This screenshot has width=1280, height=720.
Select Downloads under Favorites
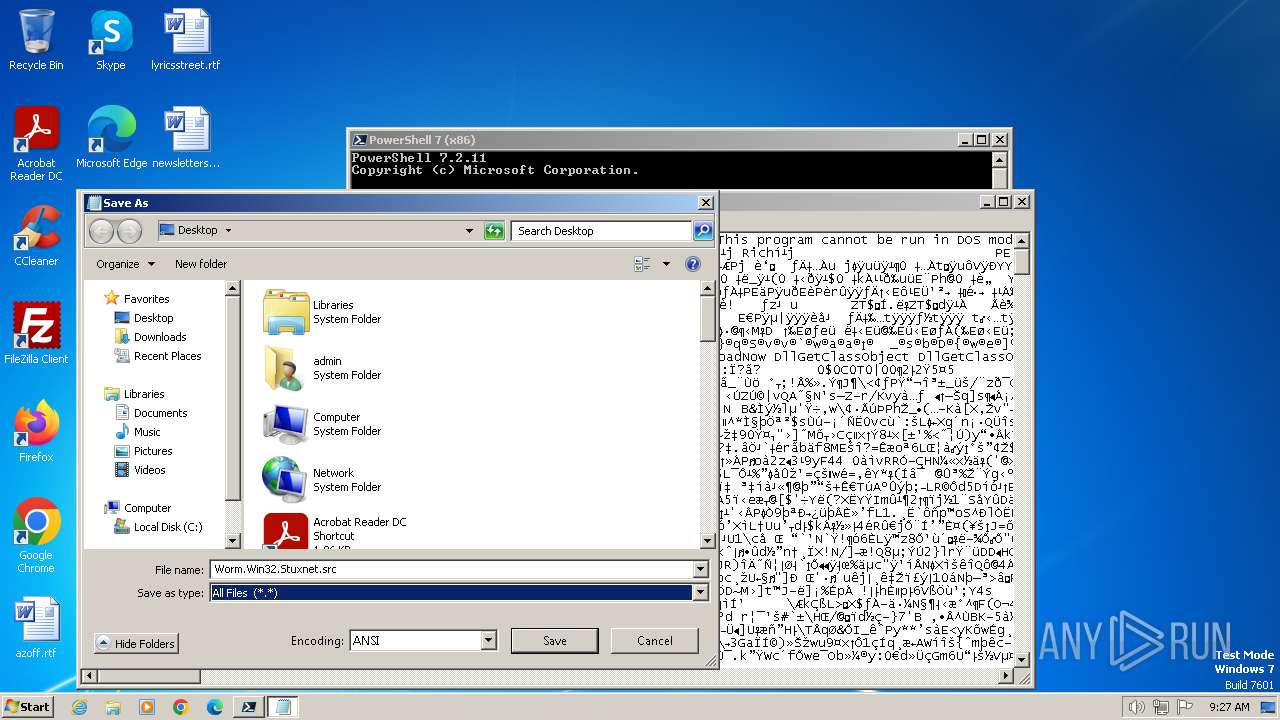tap(160, 337)
